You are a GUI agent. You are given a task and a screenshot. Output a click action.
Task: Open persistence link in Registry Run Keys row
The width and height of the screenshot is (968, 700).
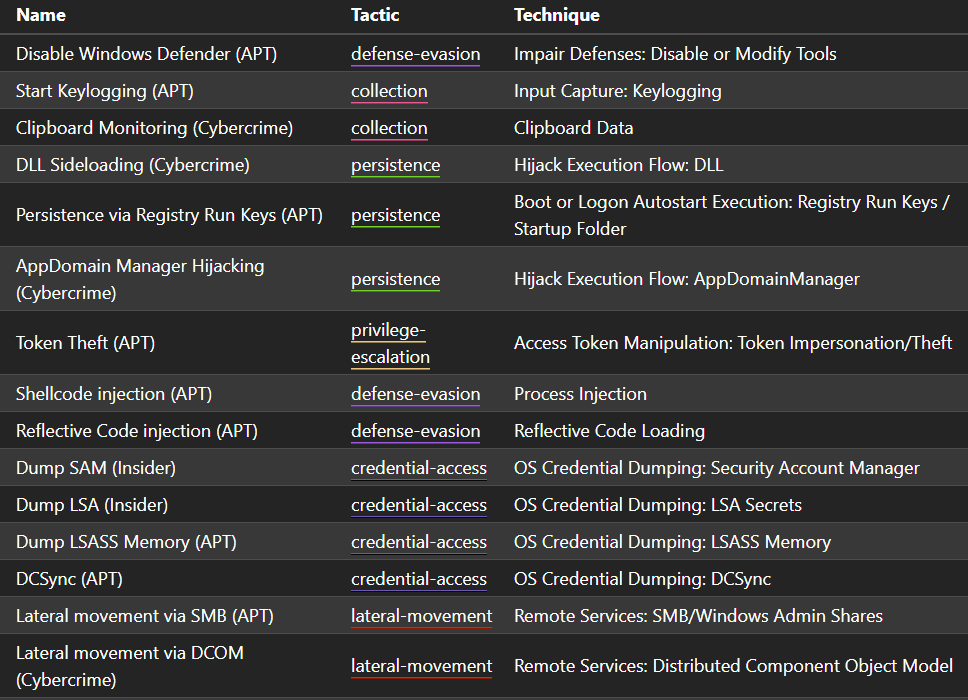395,215
